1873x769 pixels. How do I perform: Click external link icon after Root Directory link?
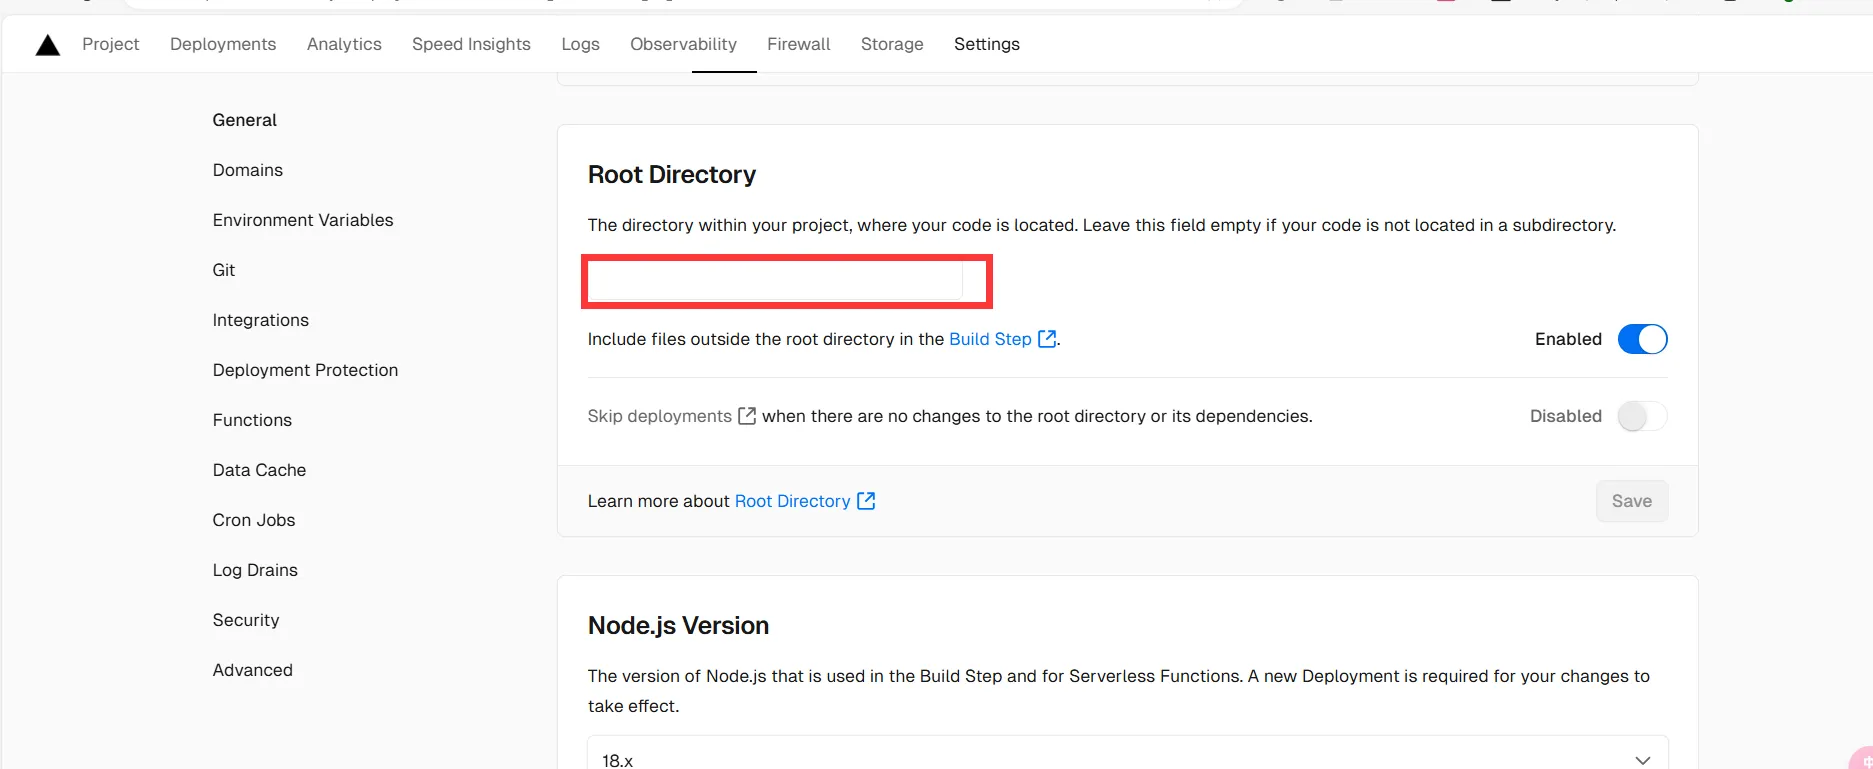pyautogui.click(x=866, y=501)
